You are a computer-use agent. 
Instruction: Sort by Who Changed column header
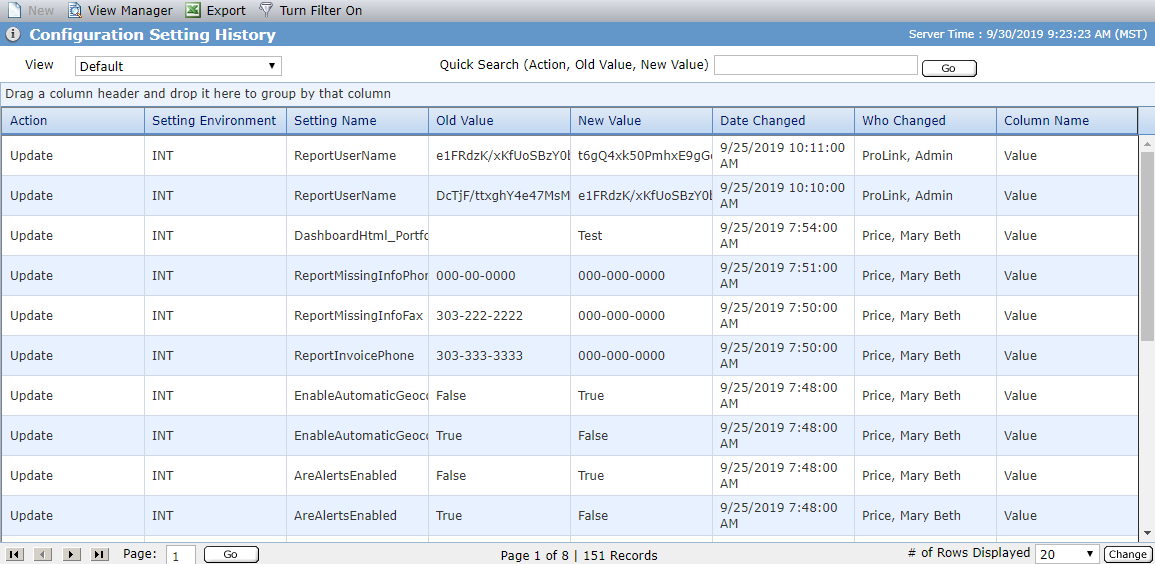coord(926,121)
